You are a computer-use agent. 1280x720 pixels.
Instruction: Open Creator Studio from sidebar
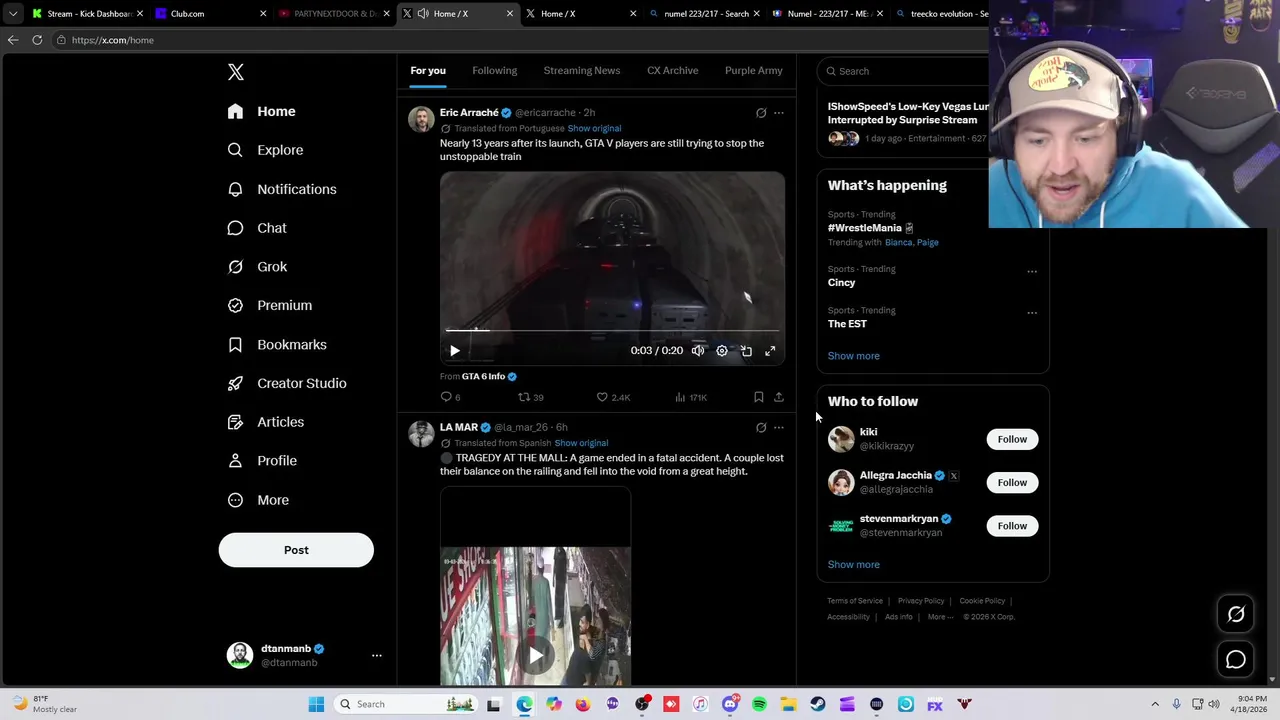[x=287, y=383]
